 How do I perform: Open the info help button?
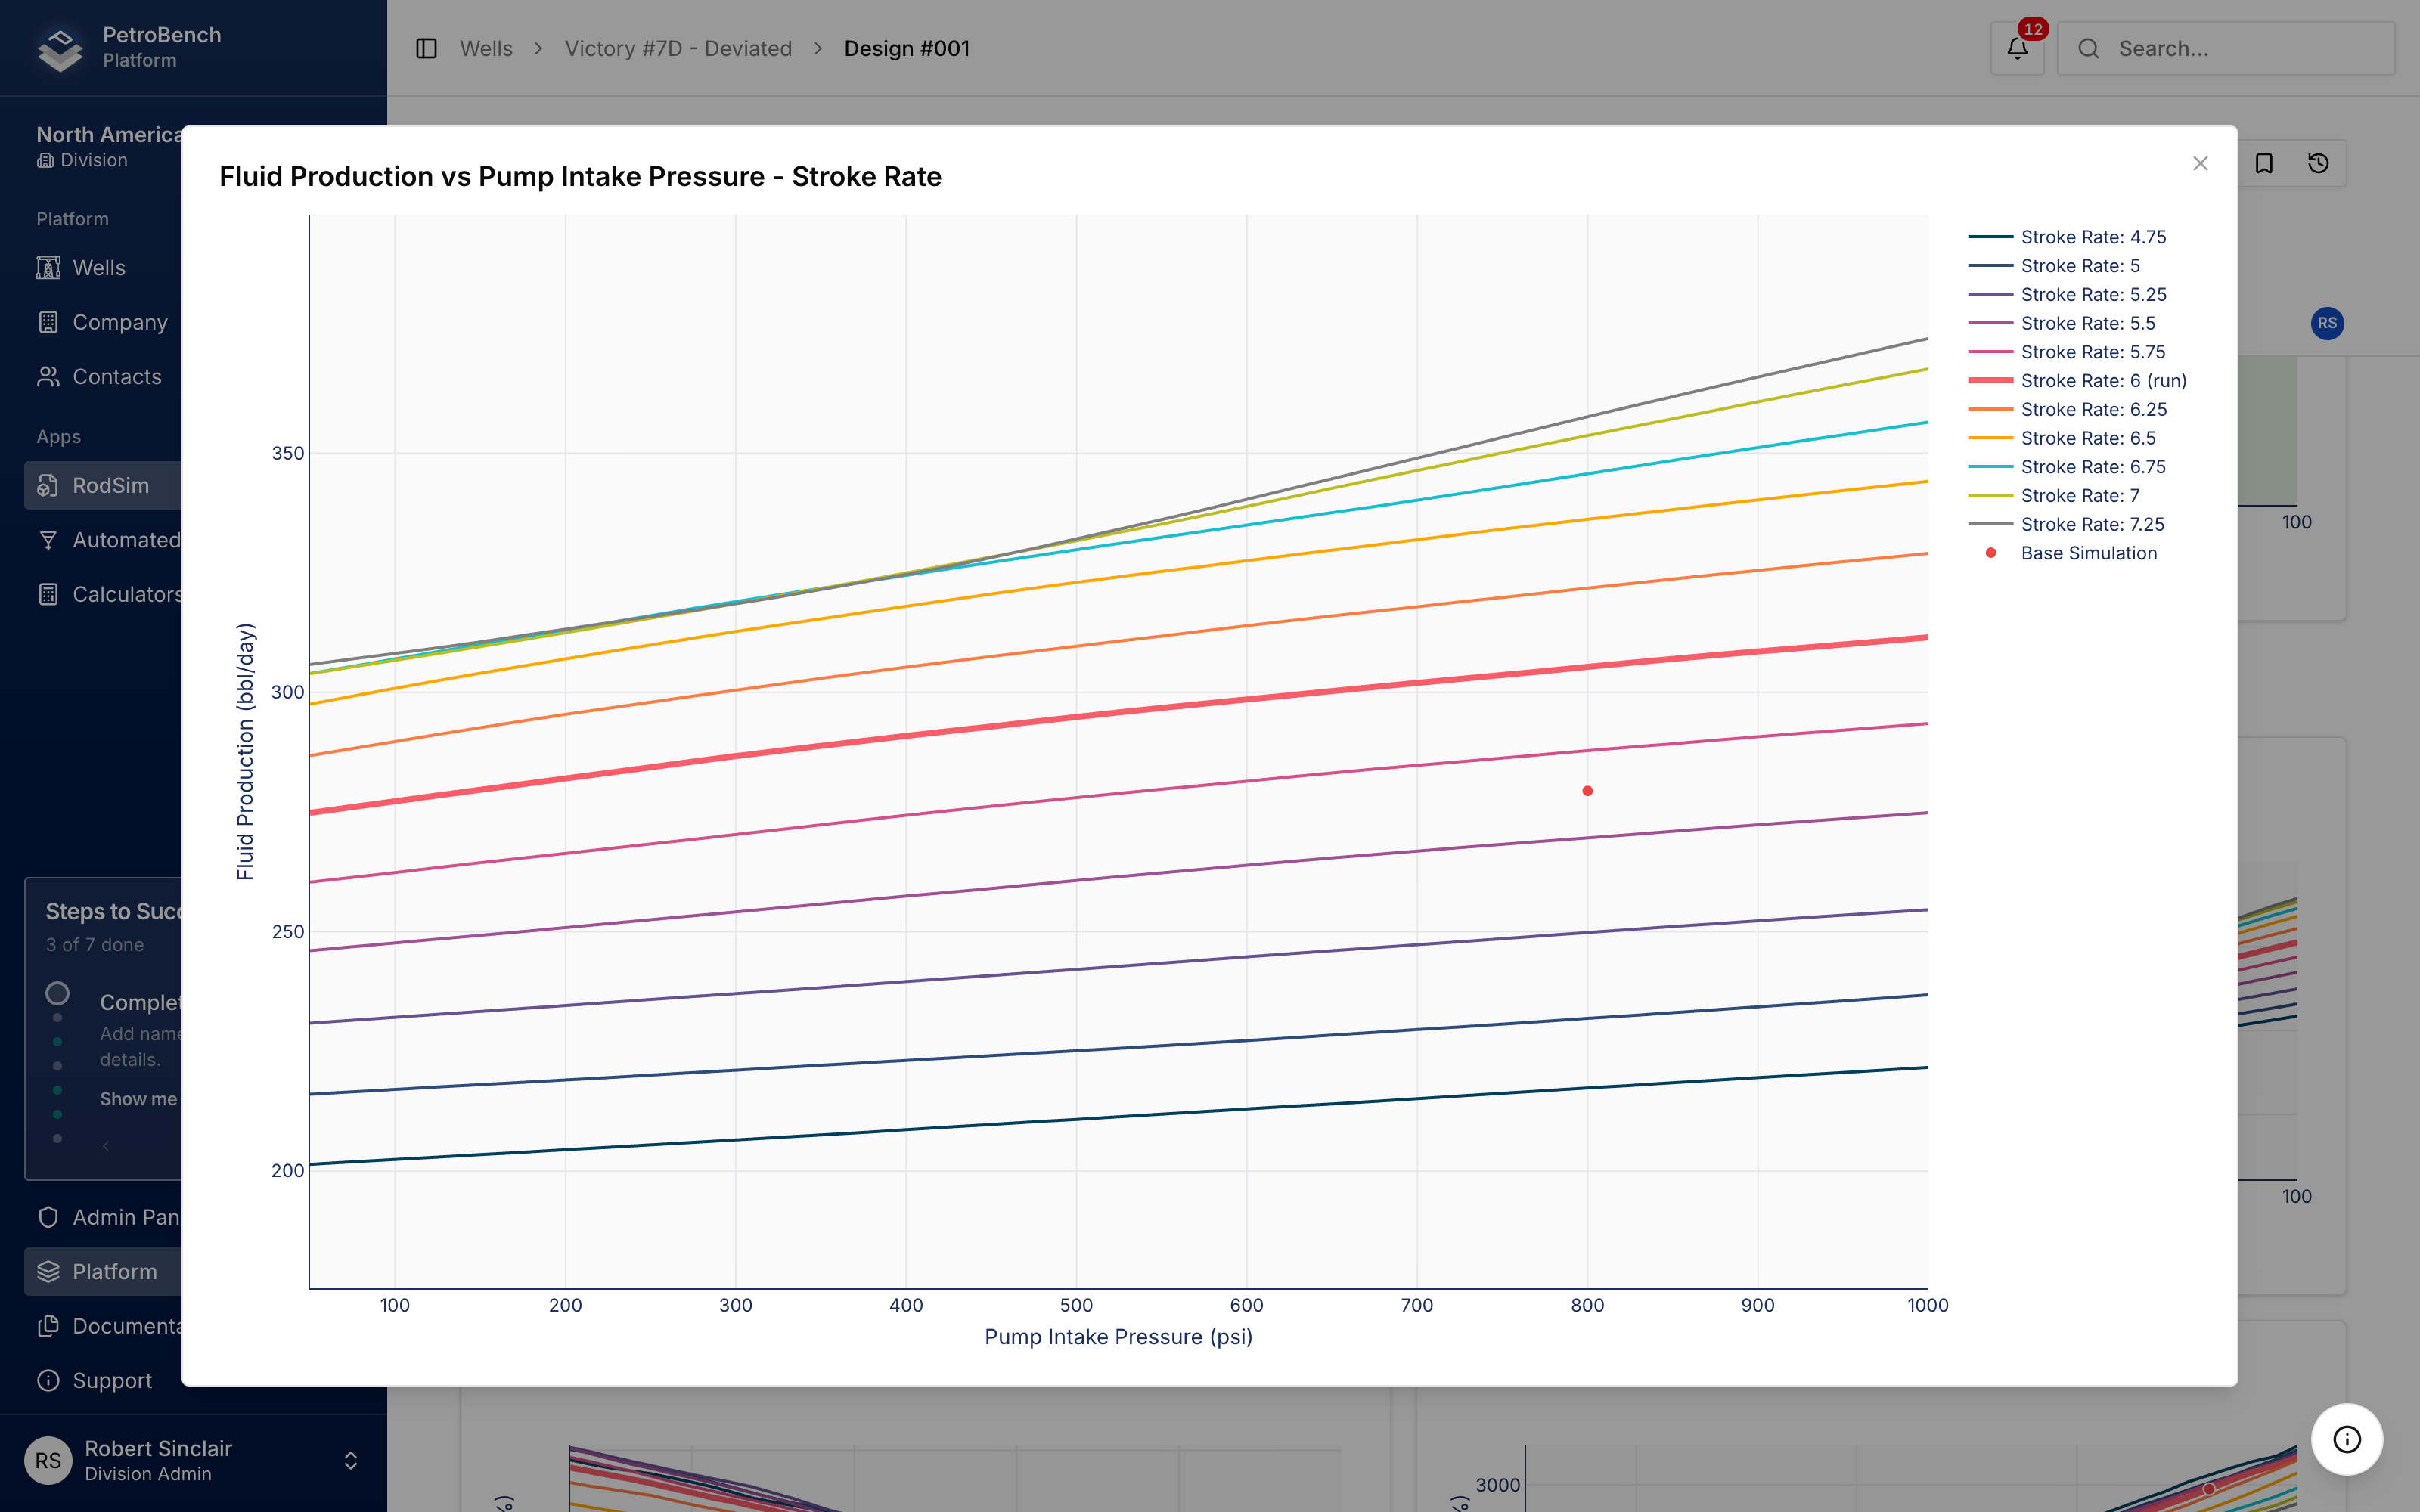click(2346, 1439)
